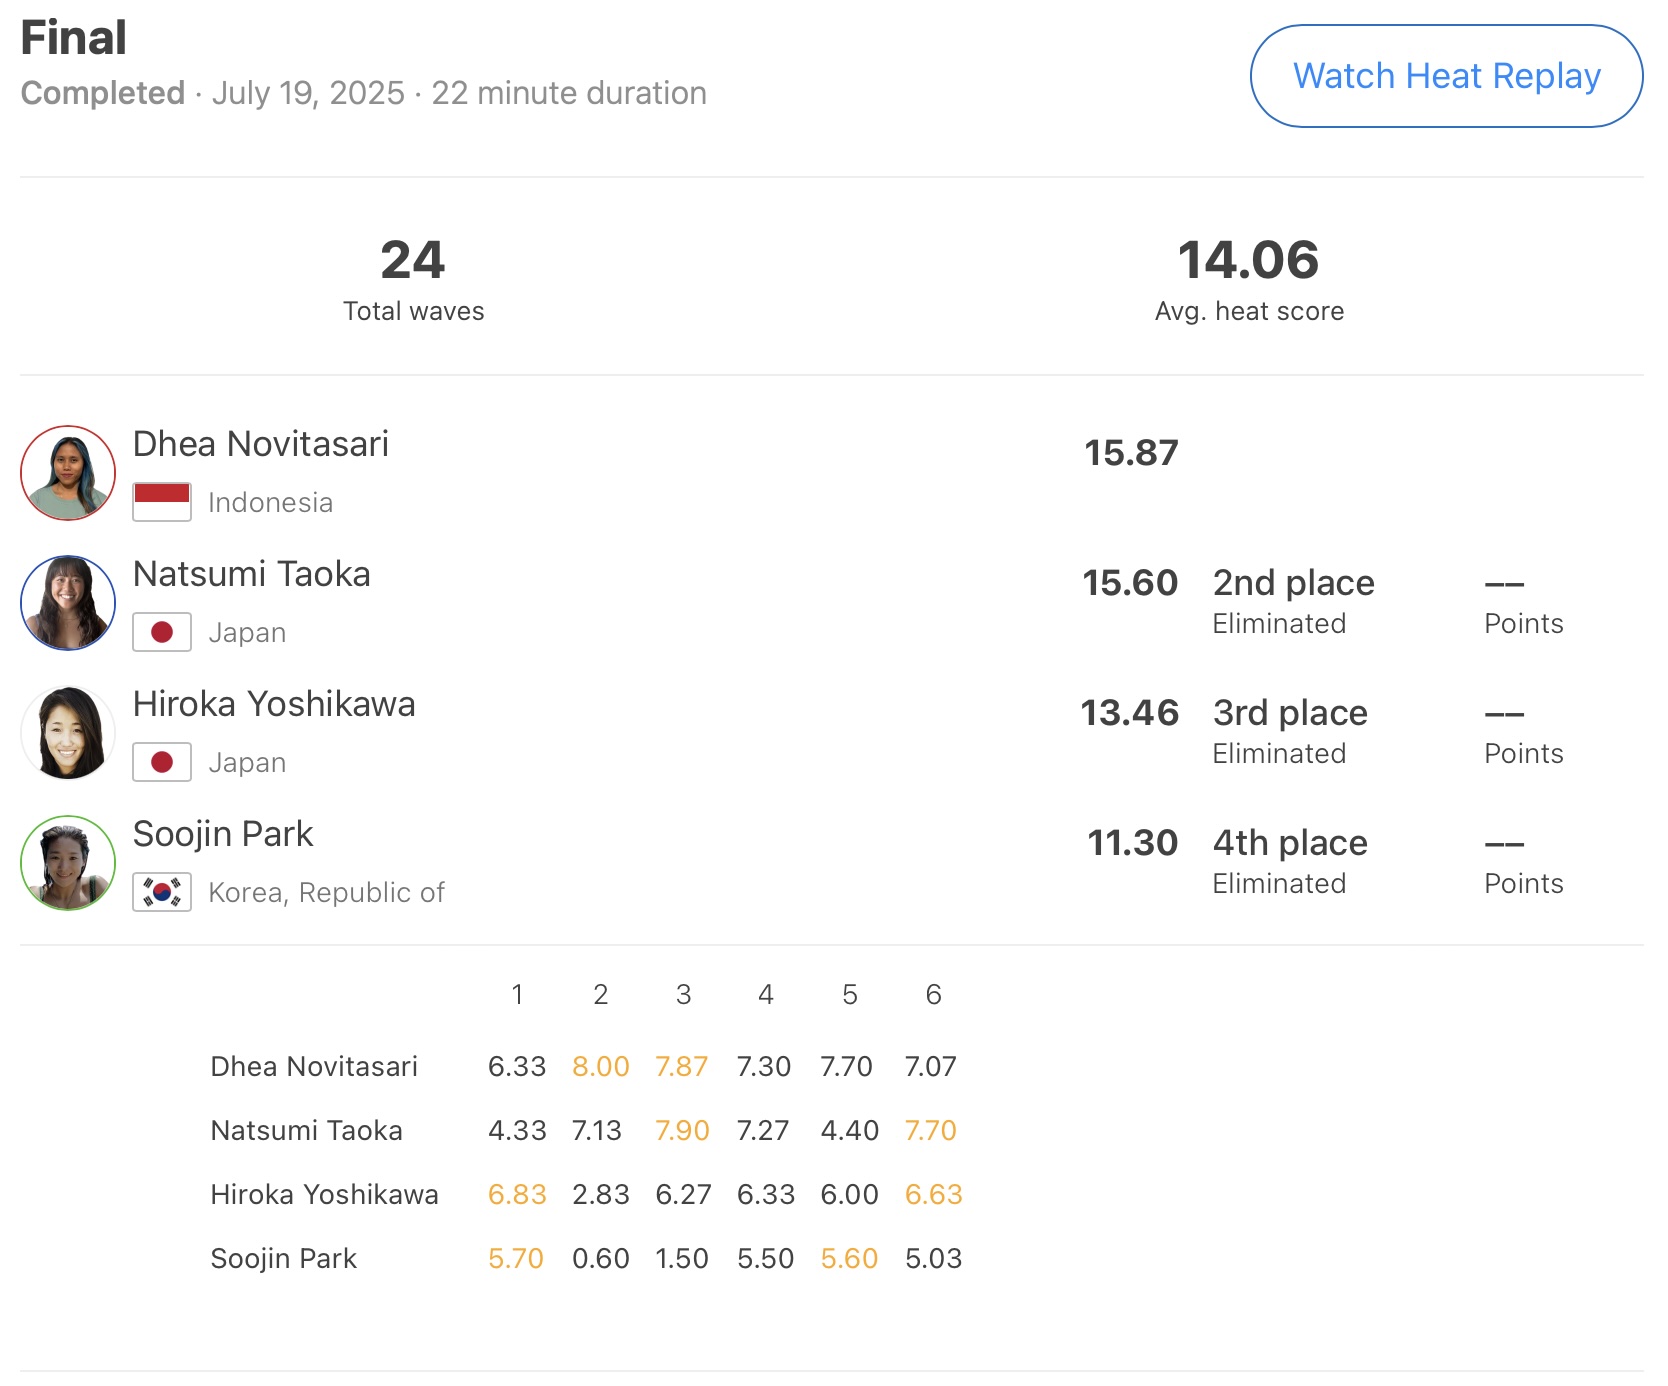The height and width of the screenshot is (1386, 1668).
Task: Click Hiroka Yoshikawa's avatar picture
Action: coord(68,733)
